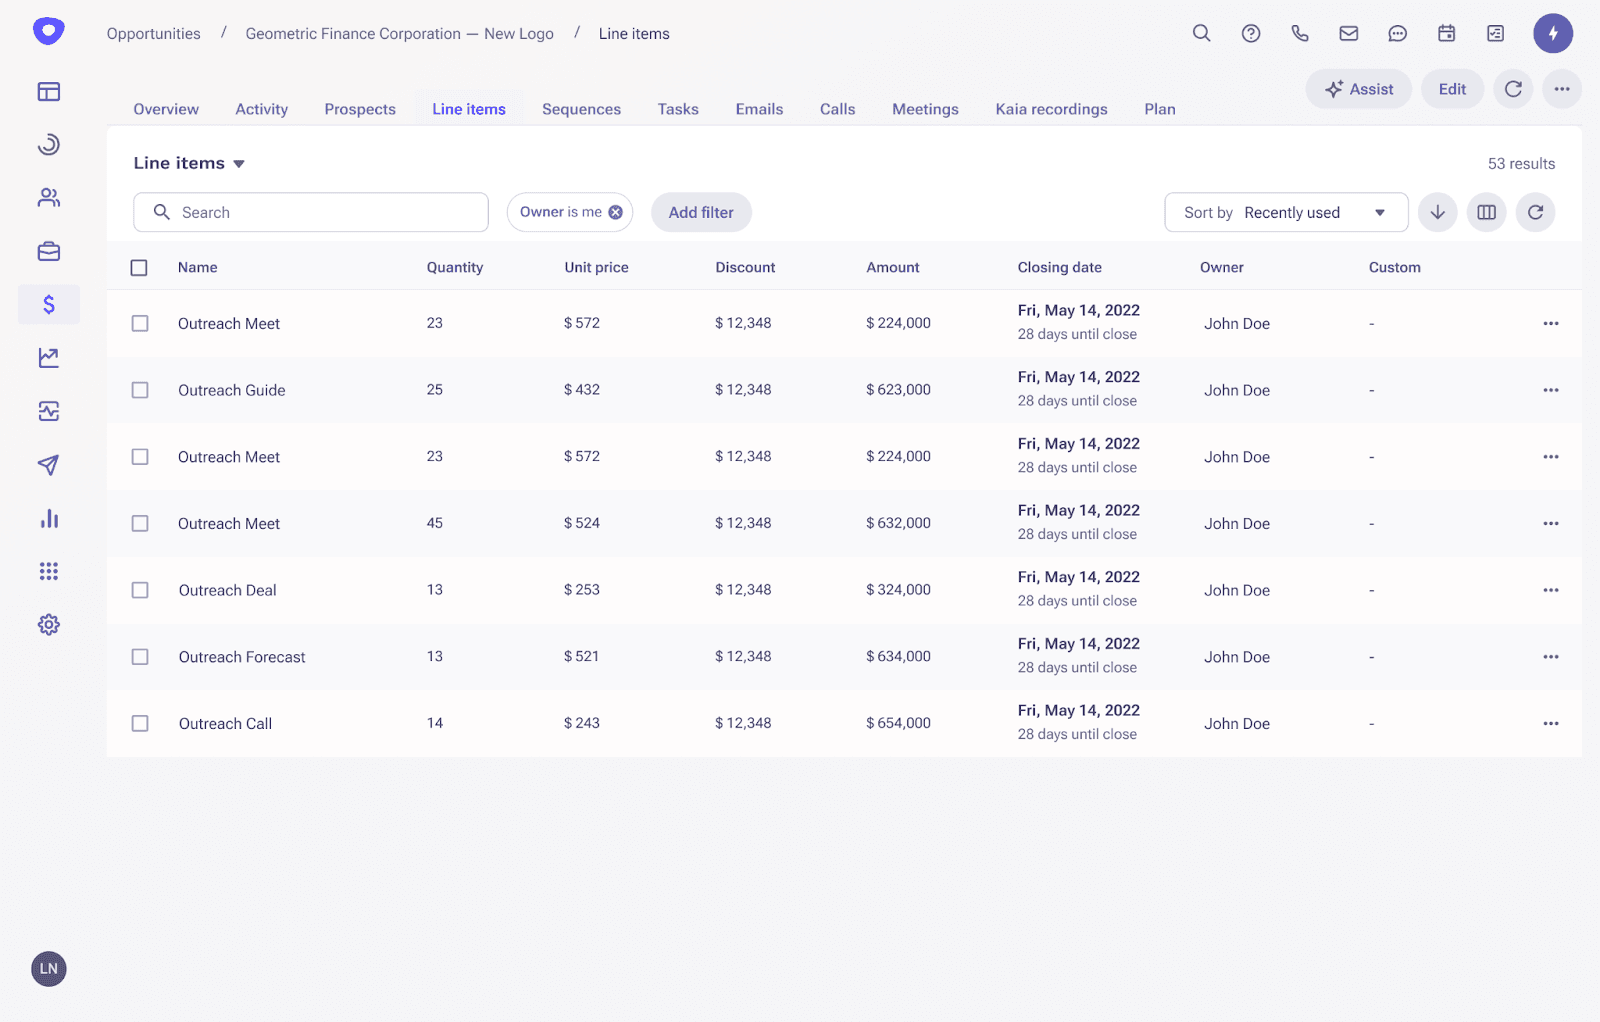Click the phone dialer icon
This screenshot has height=1022, width=1600.
[1299, 33]
